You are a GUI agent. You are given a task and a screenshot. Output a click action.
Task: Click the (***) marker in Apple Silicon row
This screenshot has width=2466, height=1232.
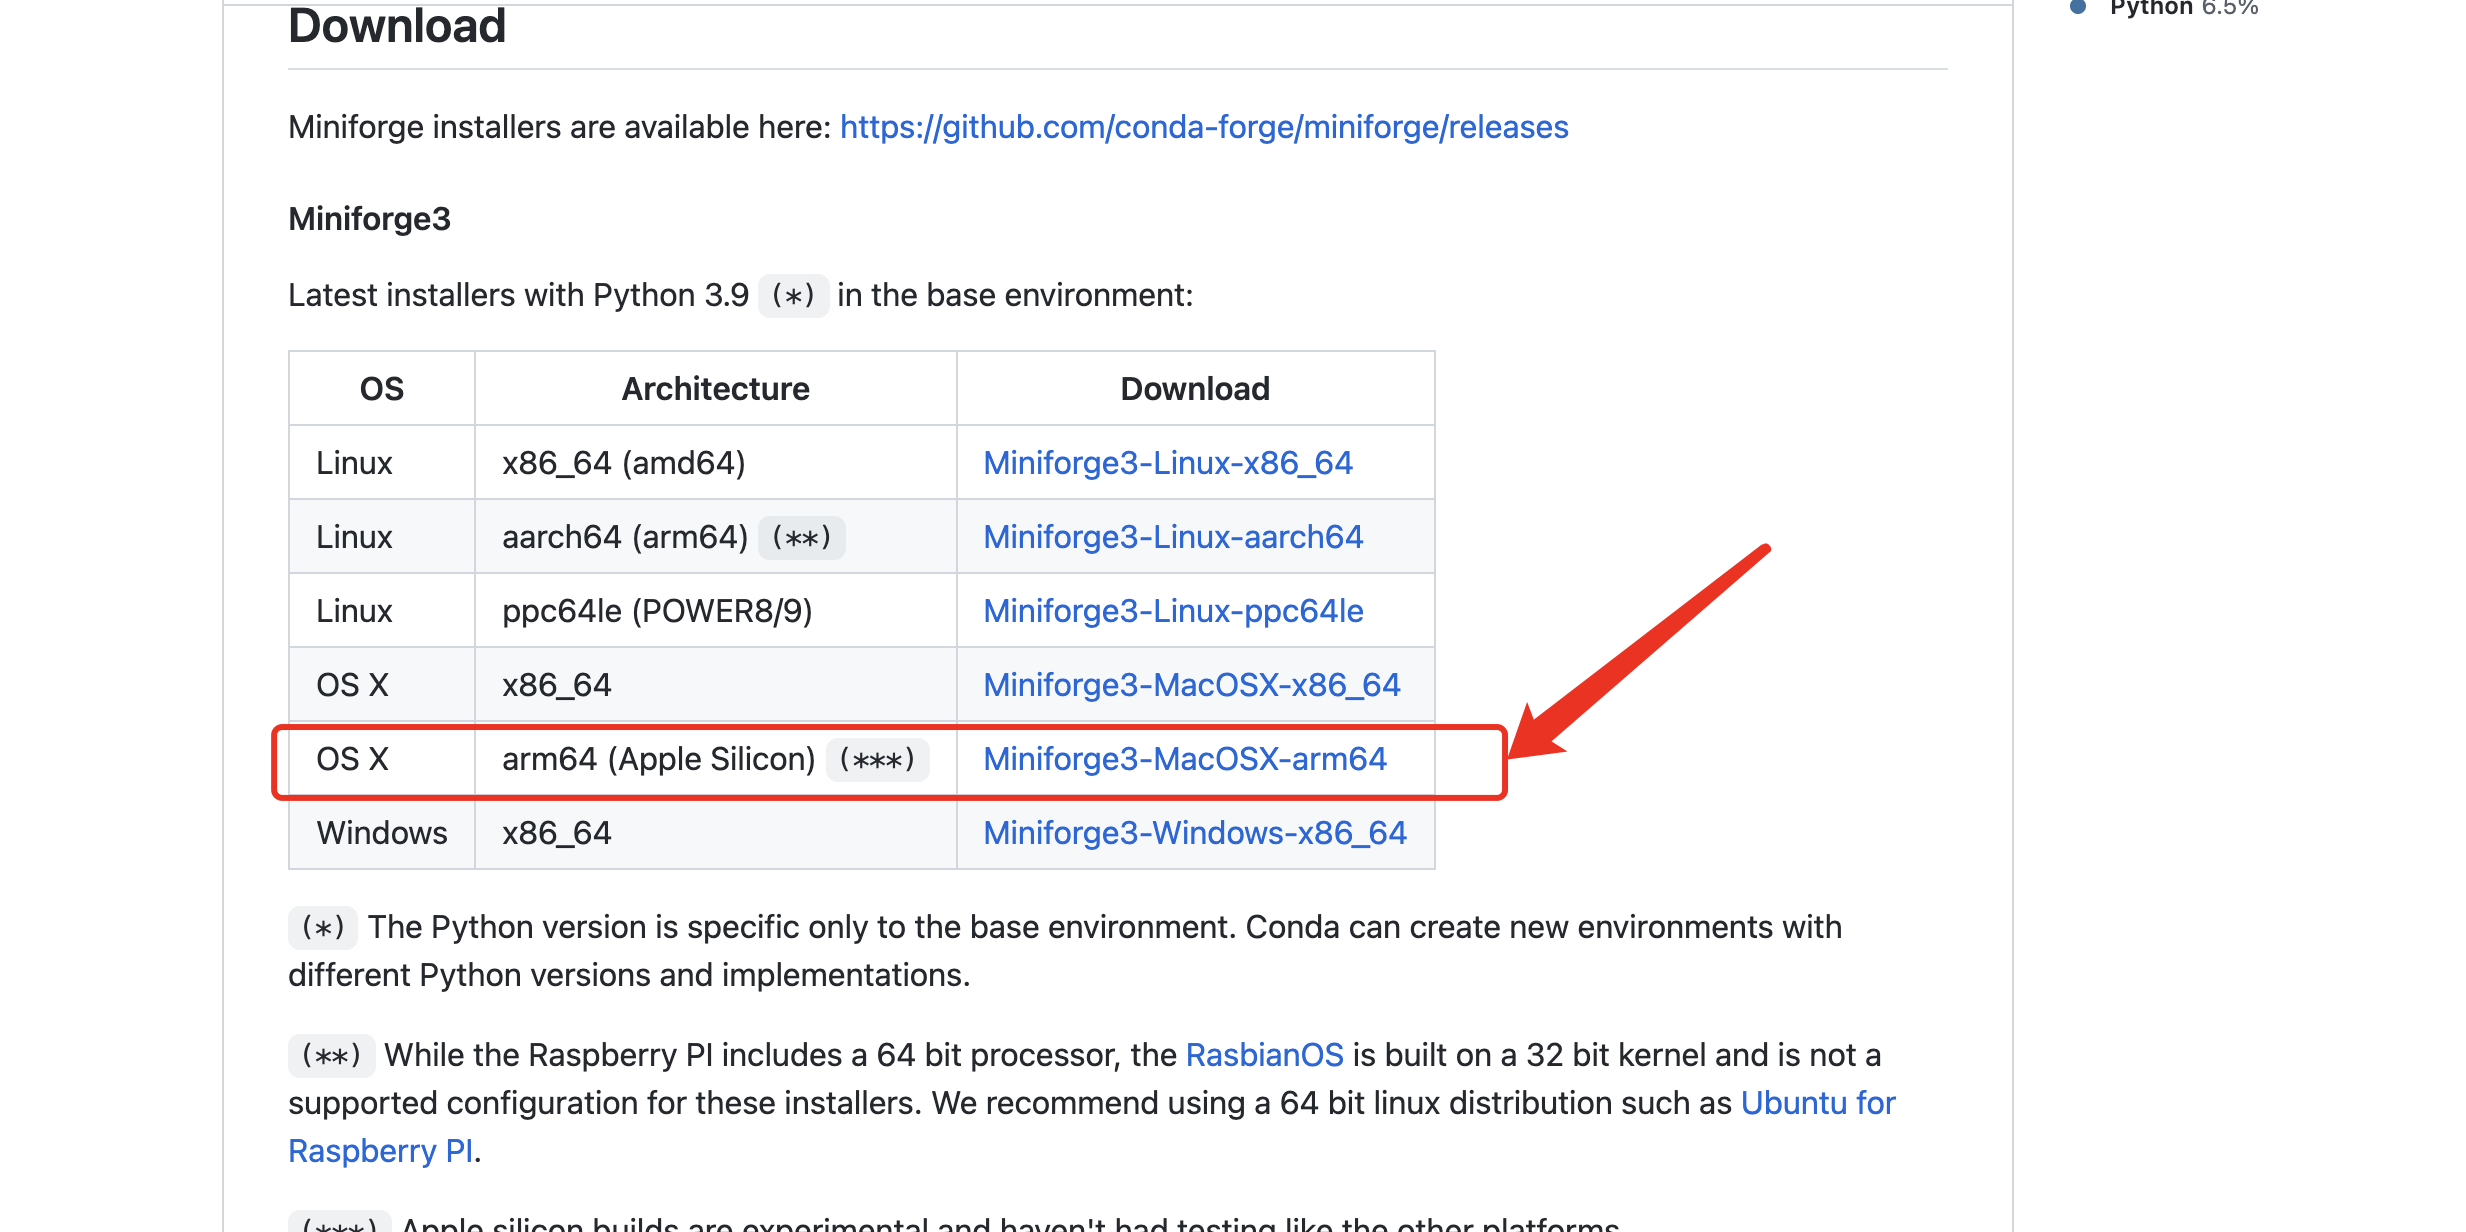click(876, 760)
